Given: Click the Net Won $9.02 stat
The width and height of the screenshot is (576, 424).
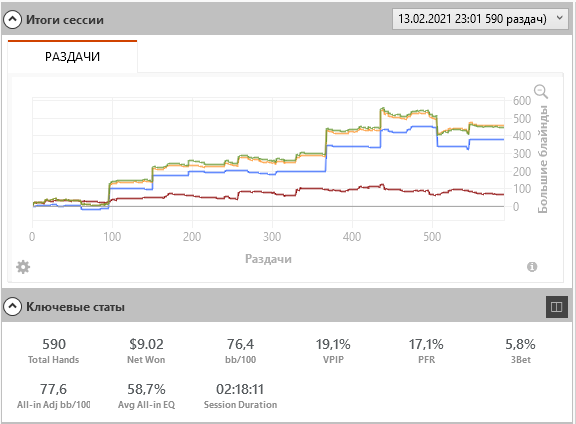Looking at the screenshot, I should [146, 351].
